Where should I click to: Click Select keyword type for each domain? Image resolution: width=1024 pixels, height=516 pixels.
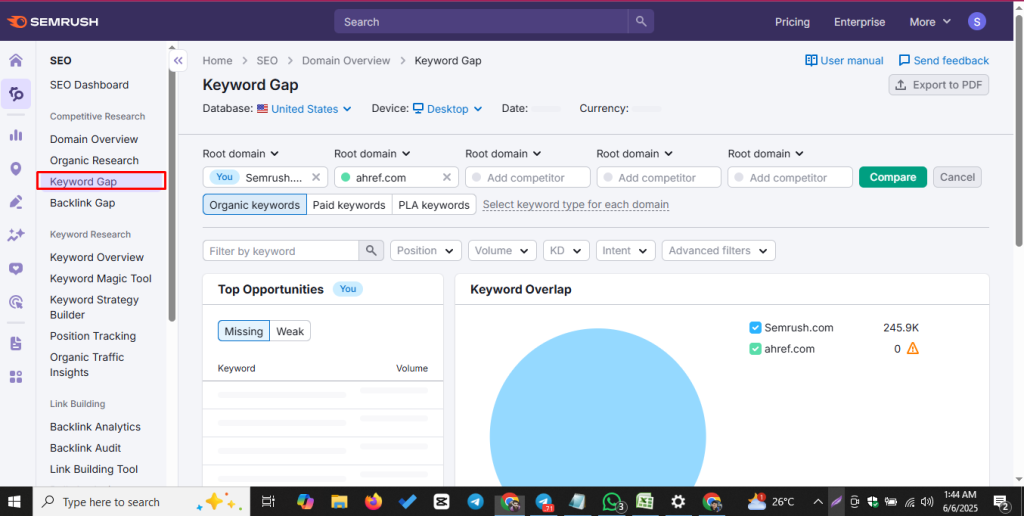point(575,204)
